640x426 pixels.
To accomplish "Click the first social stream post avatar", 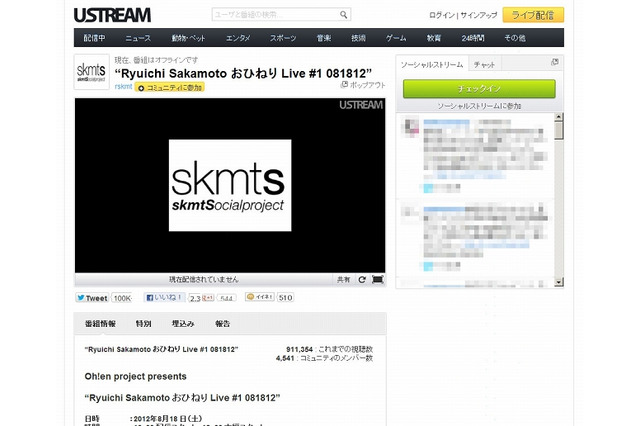I will pyautogui.click(x=411, y=126).
